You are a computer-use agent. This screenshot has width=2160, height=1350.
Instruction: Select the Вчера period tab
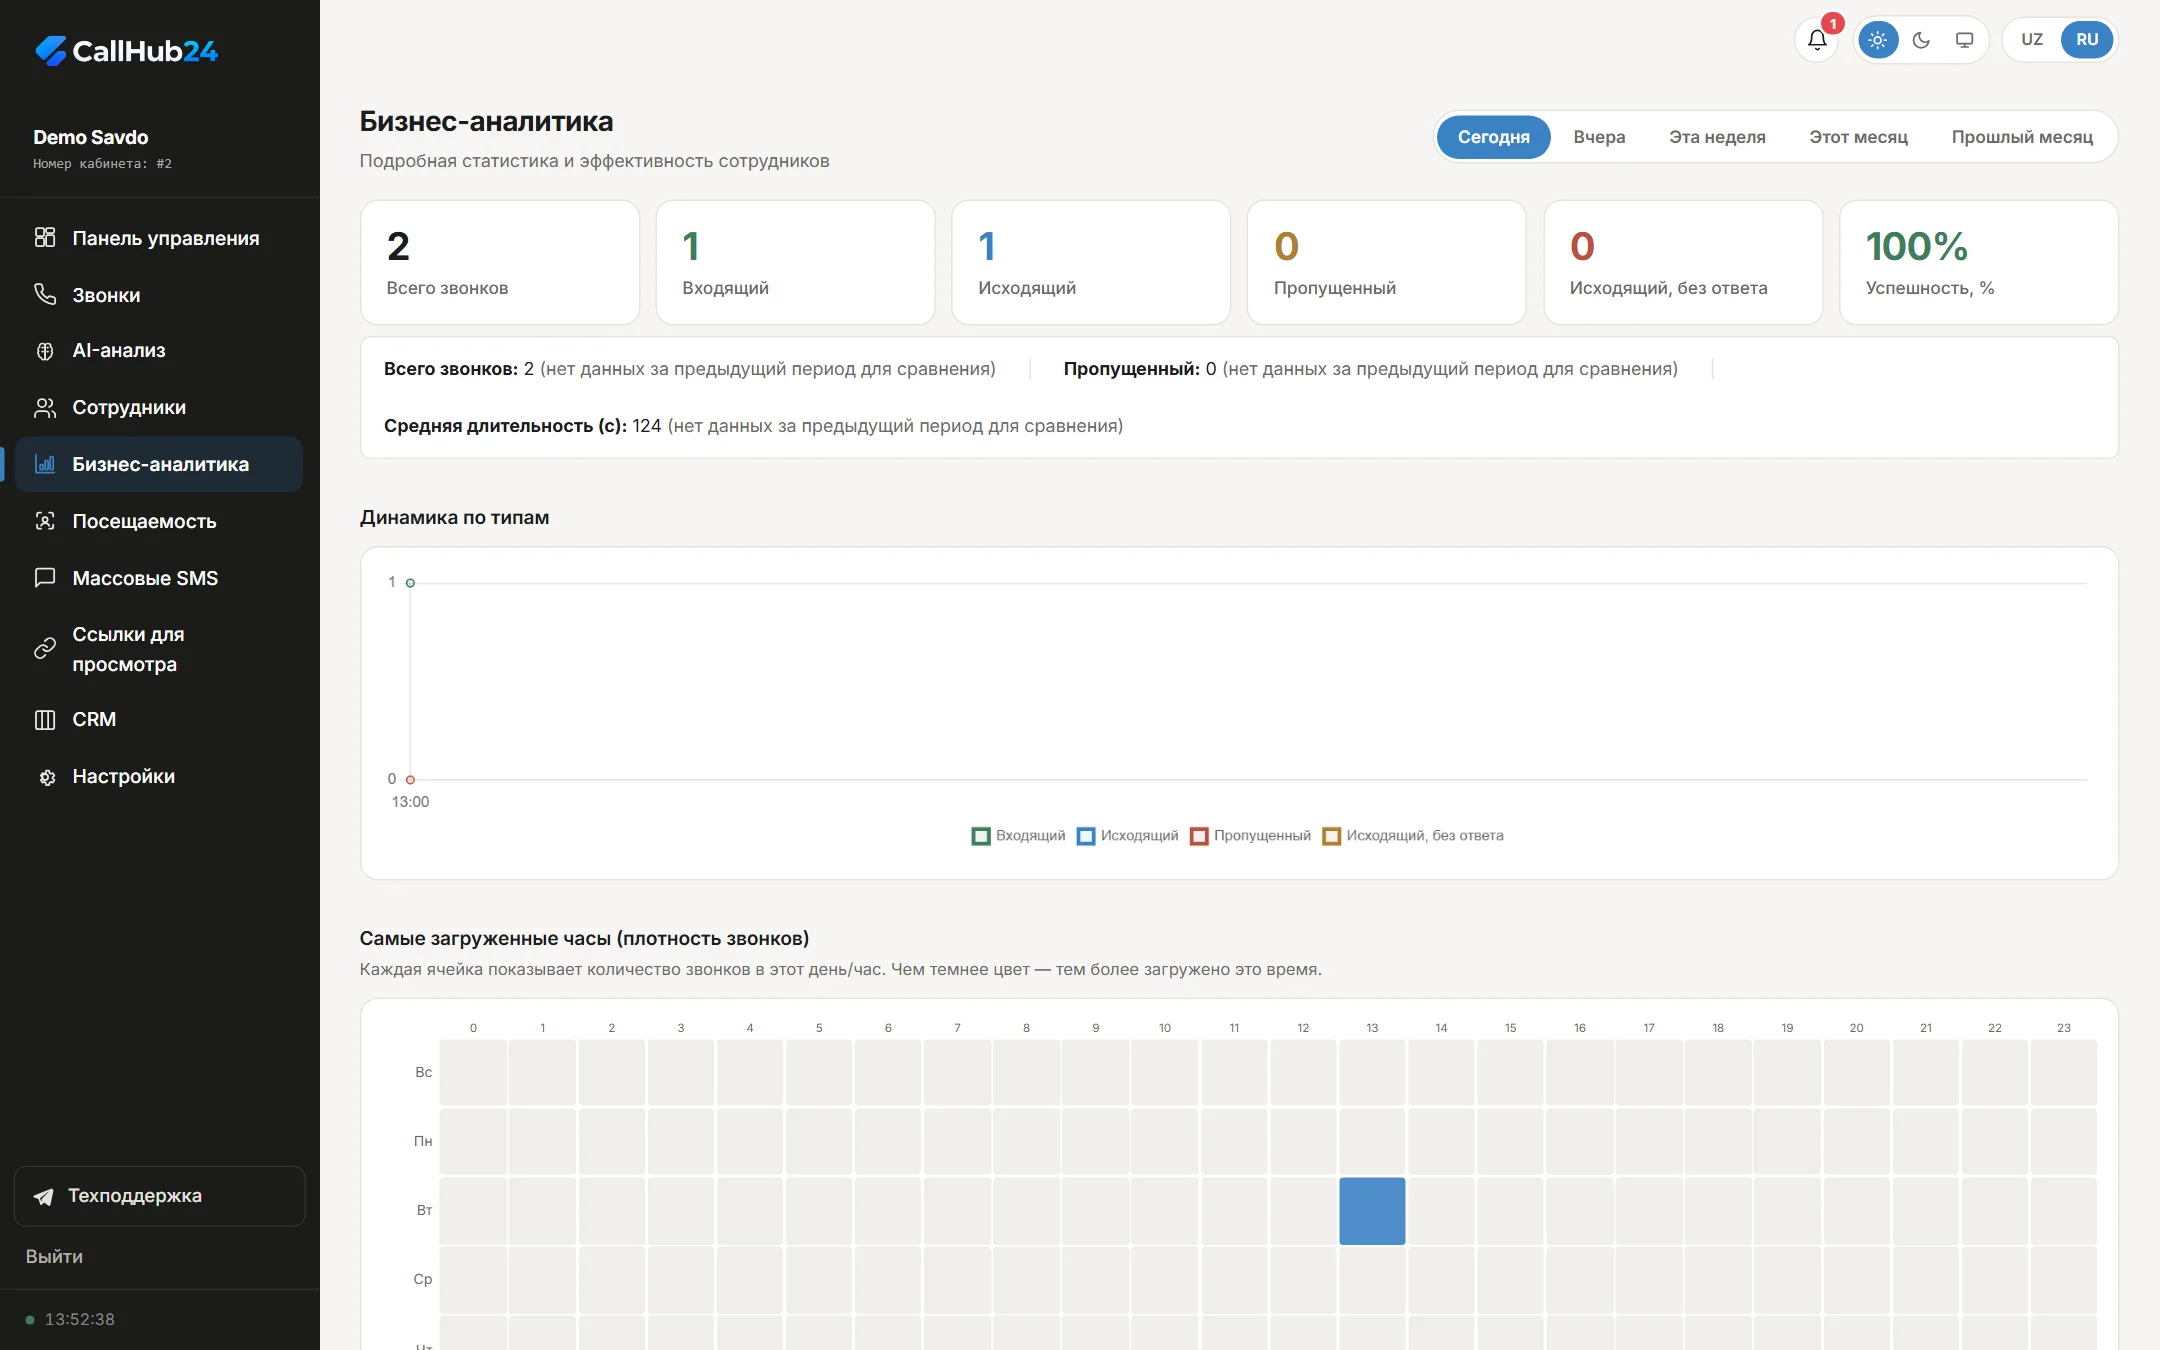[x=1599, y=137]
